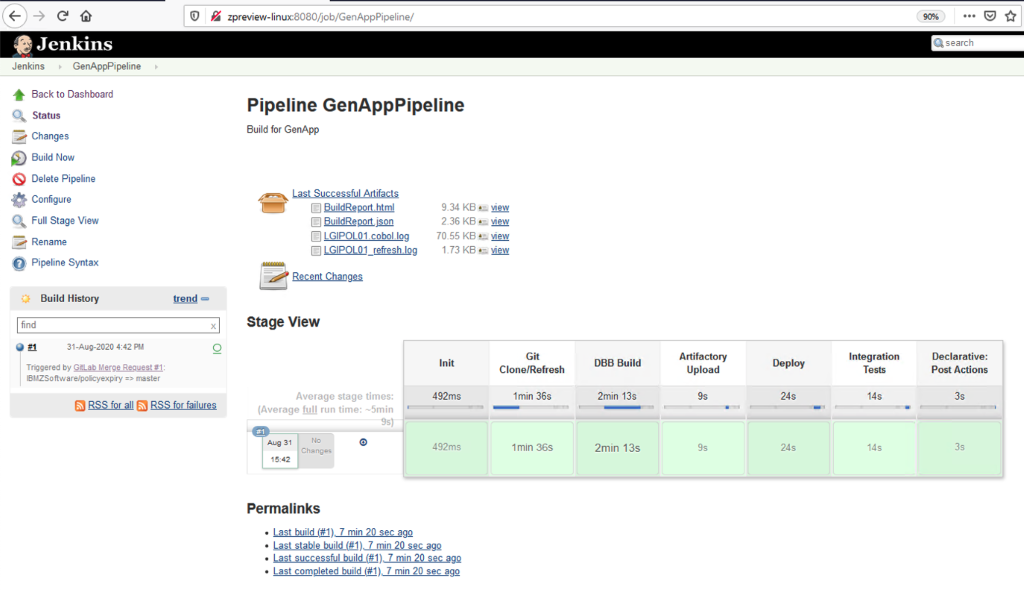Click the Changes notepad icon
Screen dimensions: 1024x590
click(x=19, y=137)
